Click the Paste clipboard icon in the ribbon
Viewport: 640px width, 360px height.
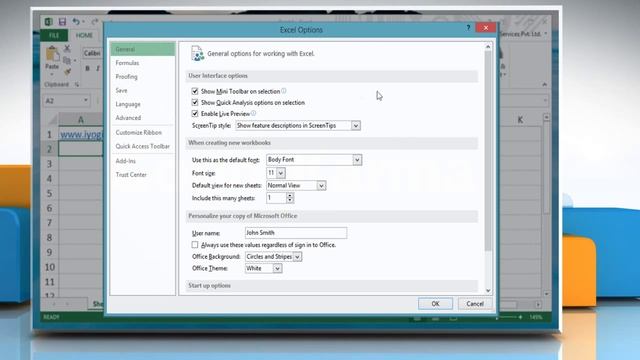point(52,54)
